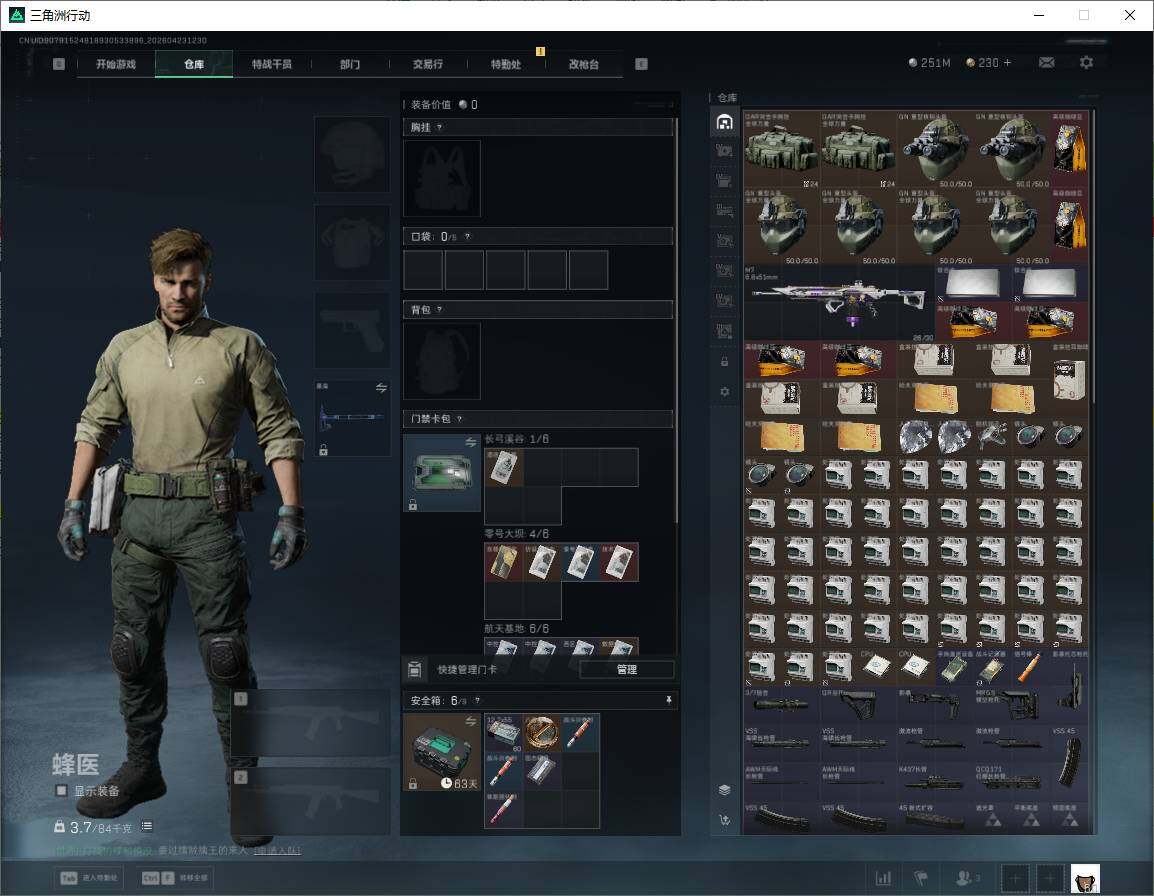Click the Ctrl F hint button

pyautogui.click(x=174, y=878)
